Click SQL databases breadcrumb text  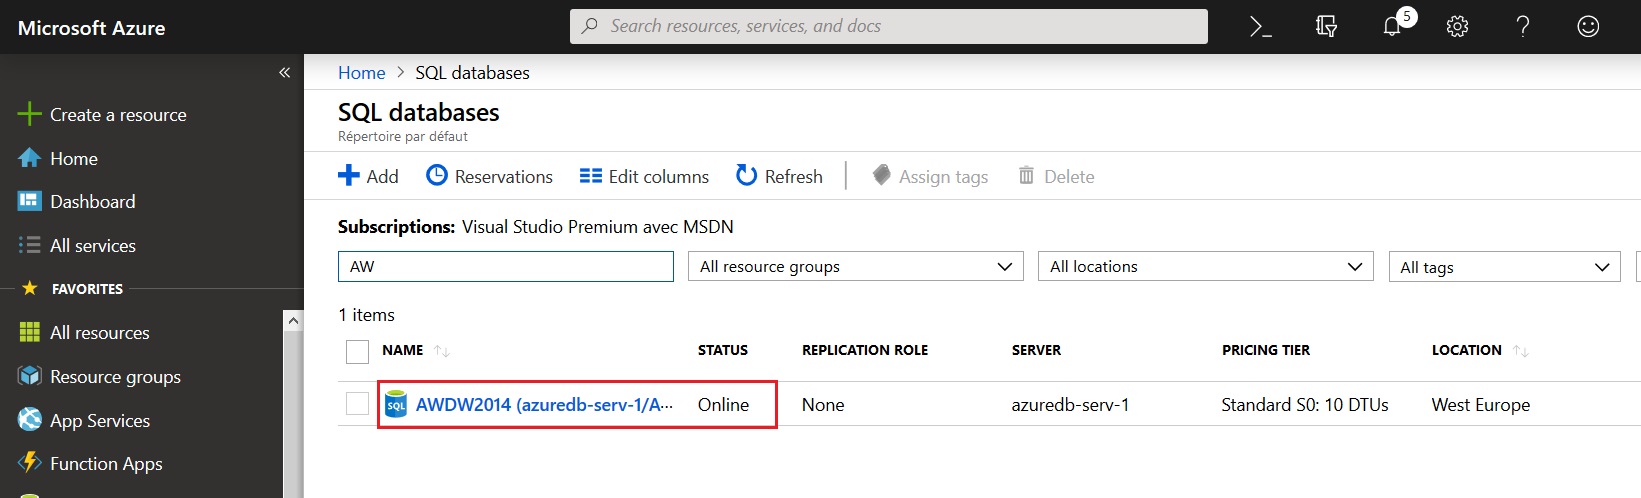click(x=472, y=72)
